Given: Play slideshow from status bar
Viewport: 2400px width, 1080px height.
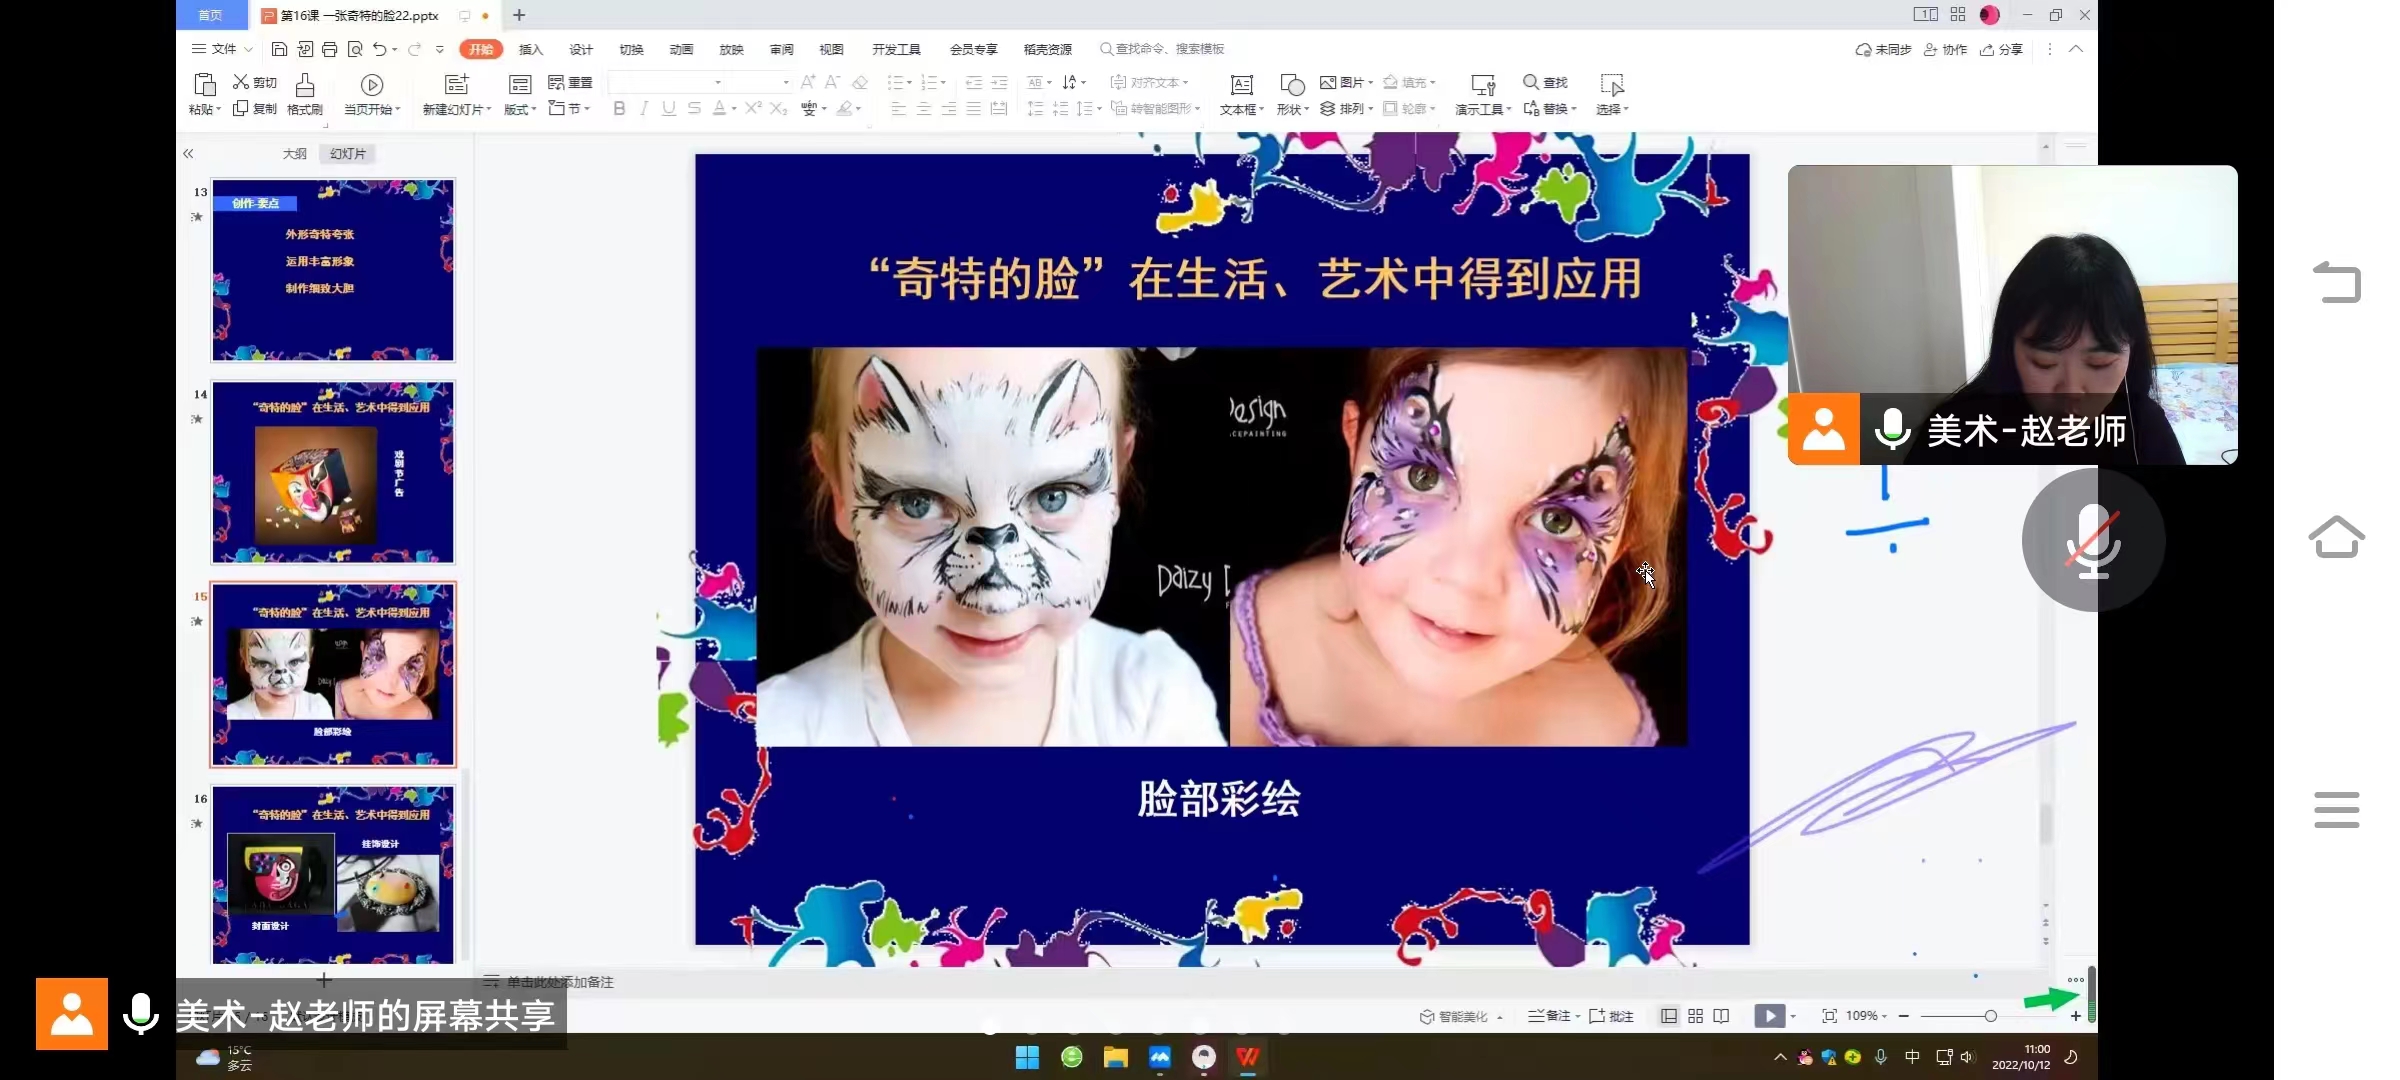Looking at the screenshot, I should click(x=1769, y=1016).
